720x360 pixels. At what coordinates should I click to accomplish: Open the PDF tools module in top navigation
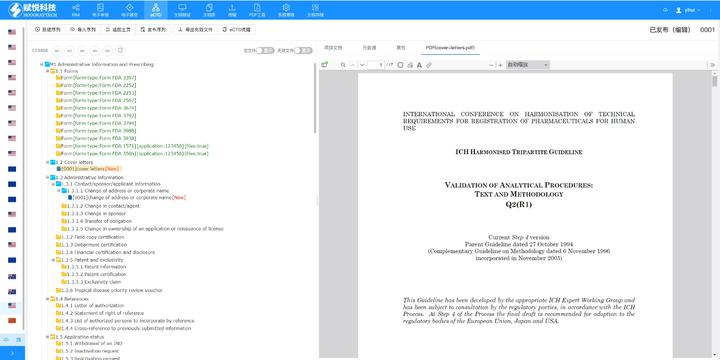[x=257, y=10]
